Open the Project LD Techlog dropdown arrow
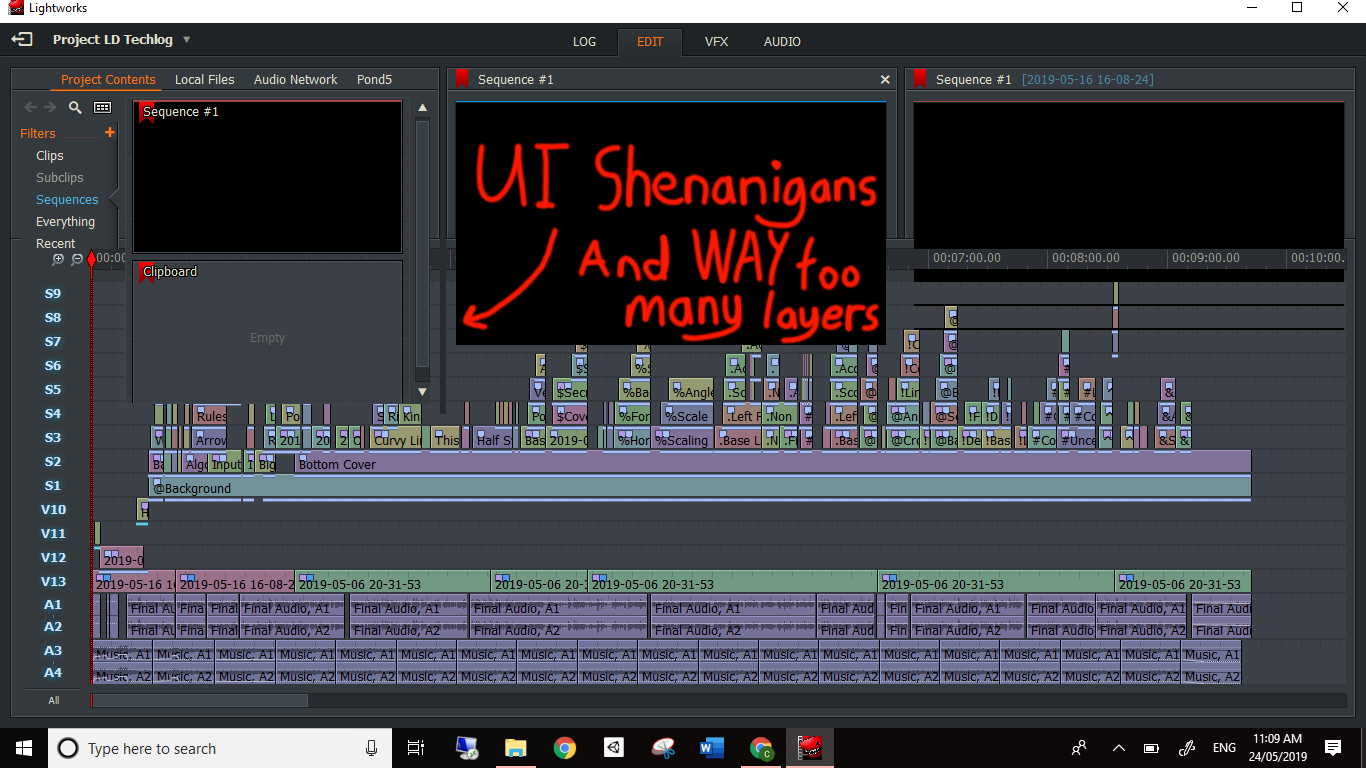This screenshot has height=768, width=1366. coord(186,40)
